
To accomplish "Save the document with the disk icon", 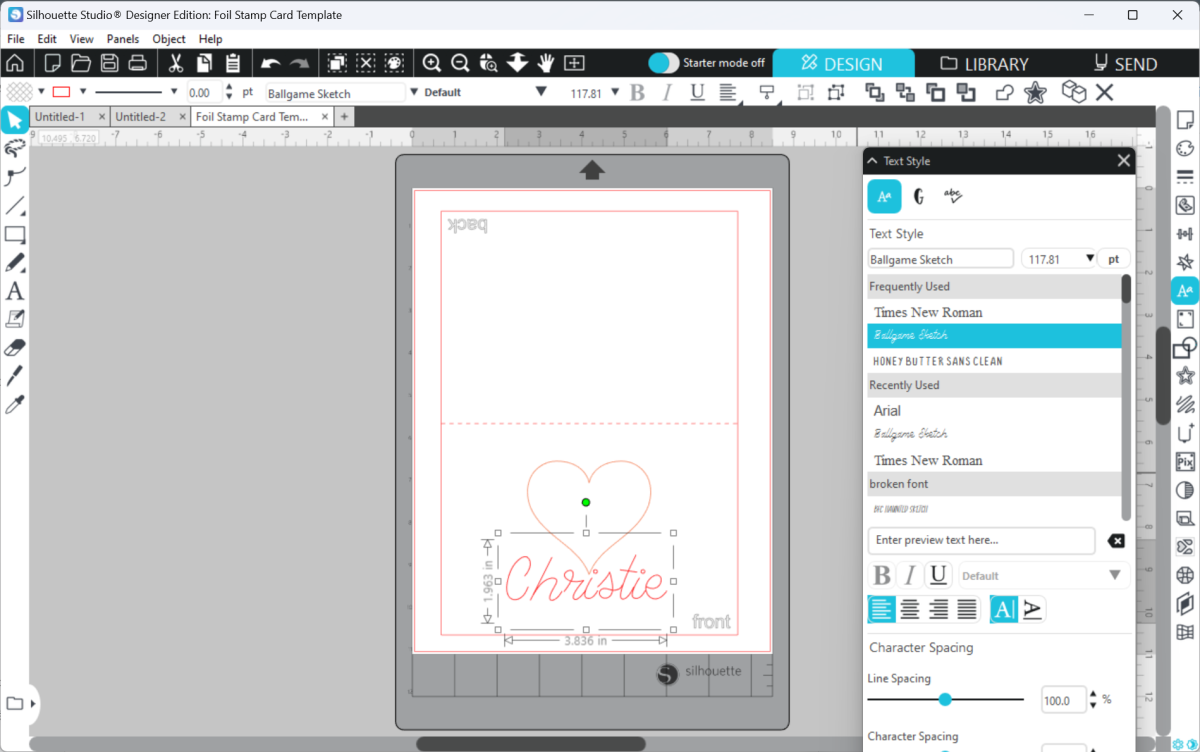I will tap(109, 63).
